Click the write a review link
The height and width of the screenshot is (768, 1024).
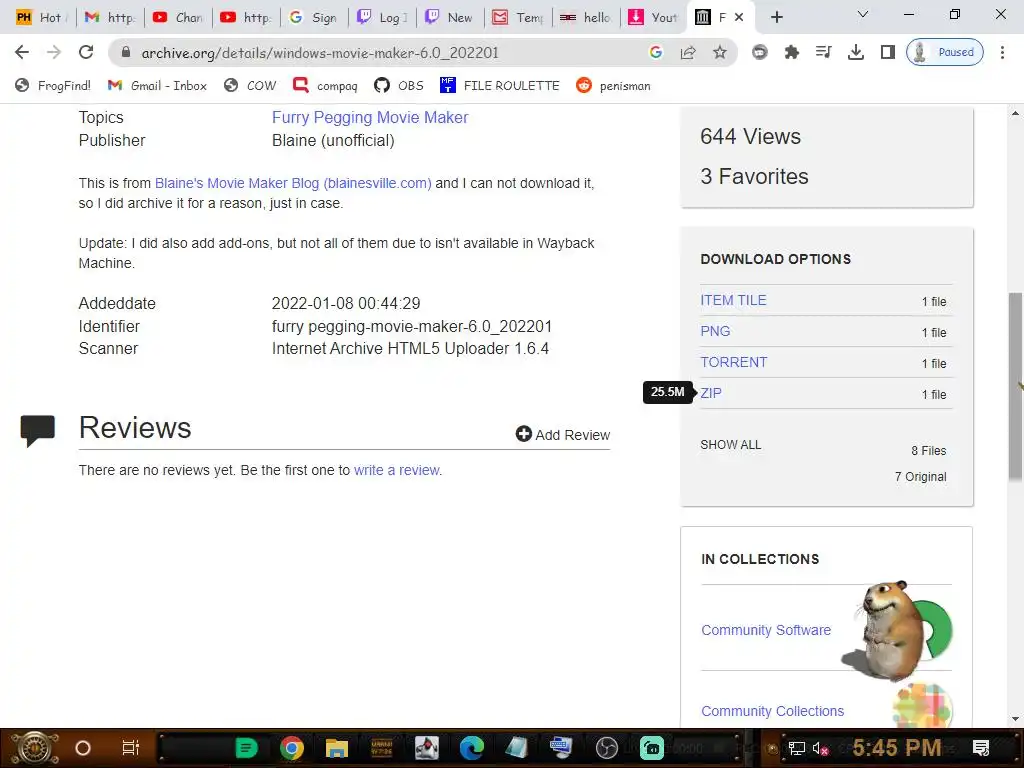(x=396, y=470)
